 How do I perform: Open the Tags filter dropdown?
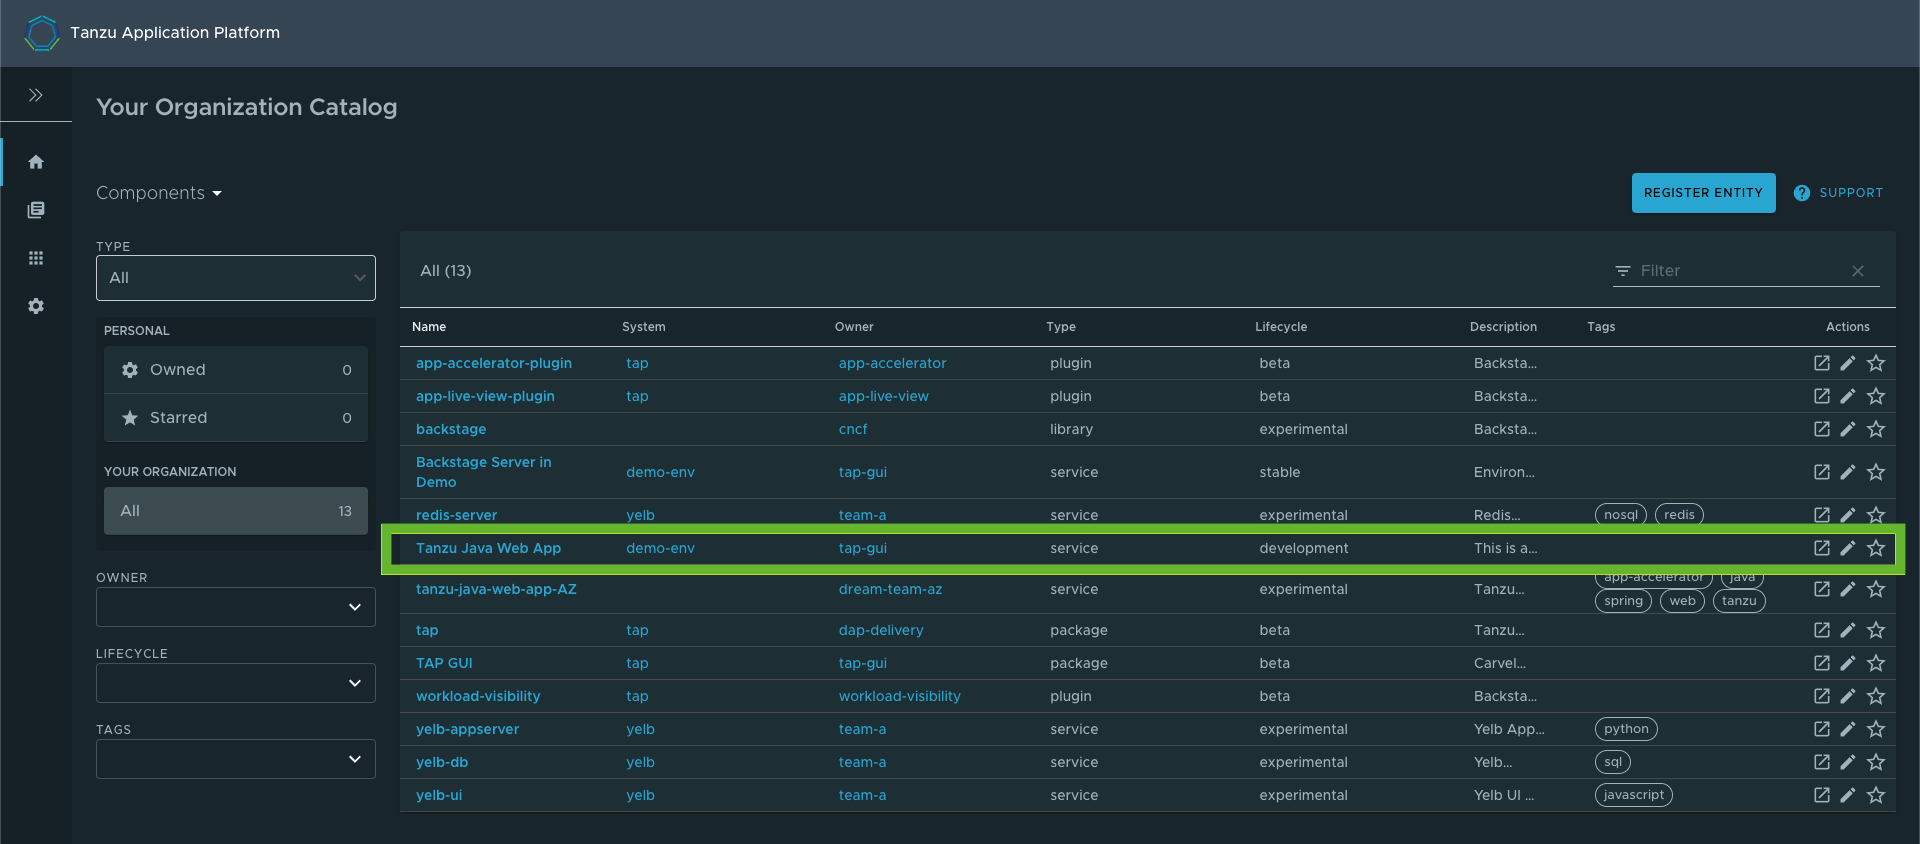coord(236,759)
